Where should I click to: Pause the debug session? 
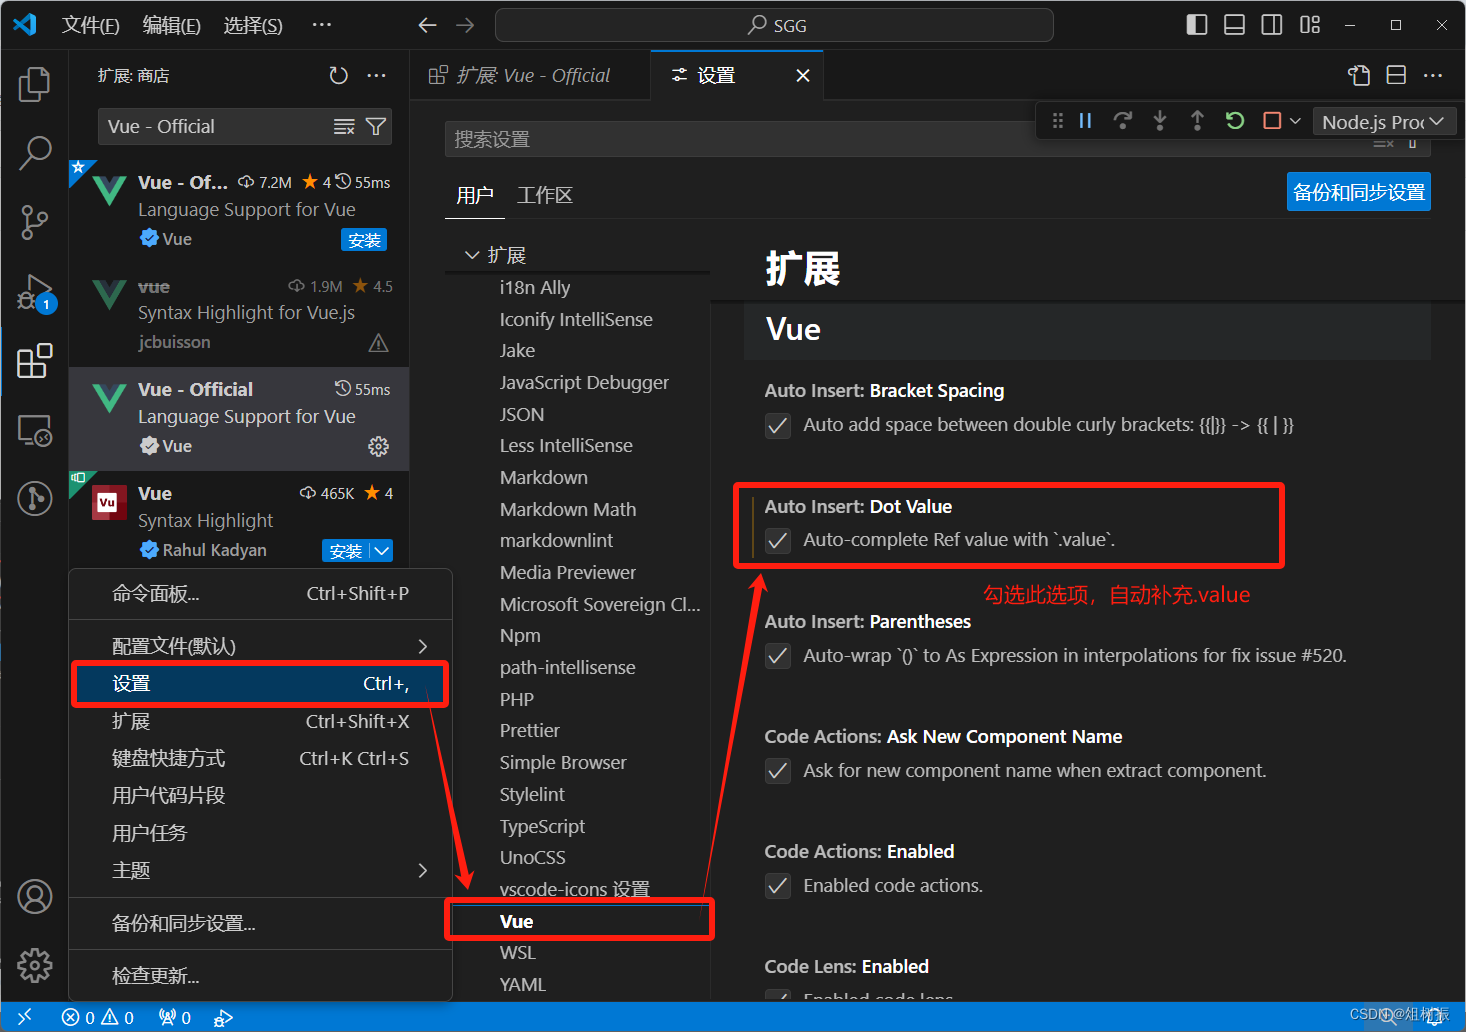click(x=1085, y=121)
